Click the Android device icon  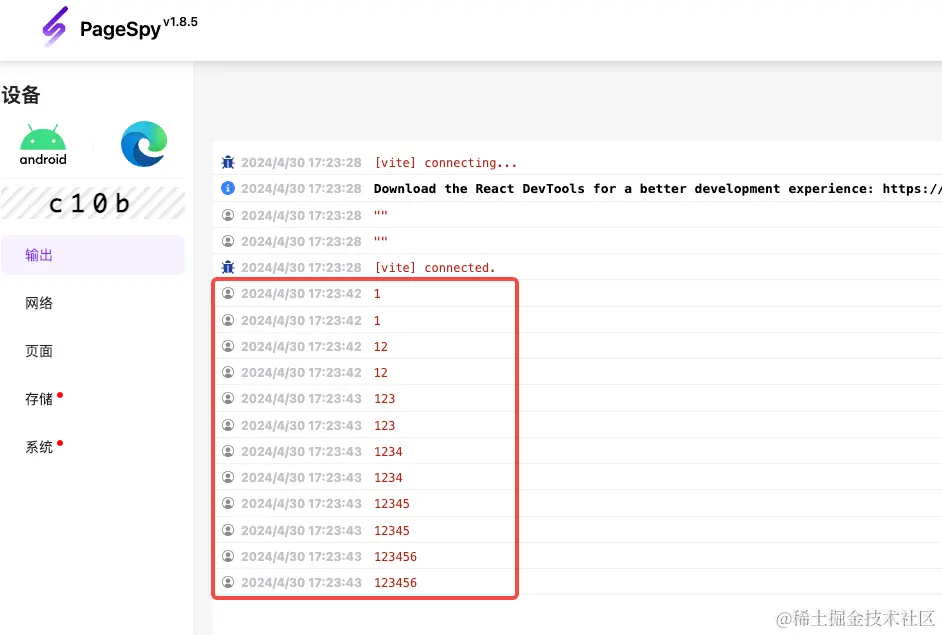click(43, 145)
